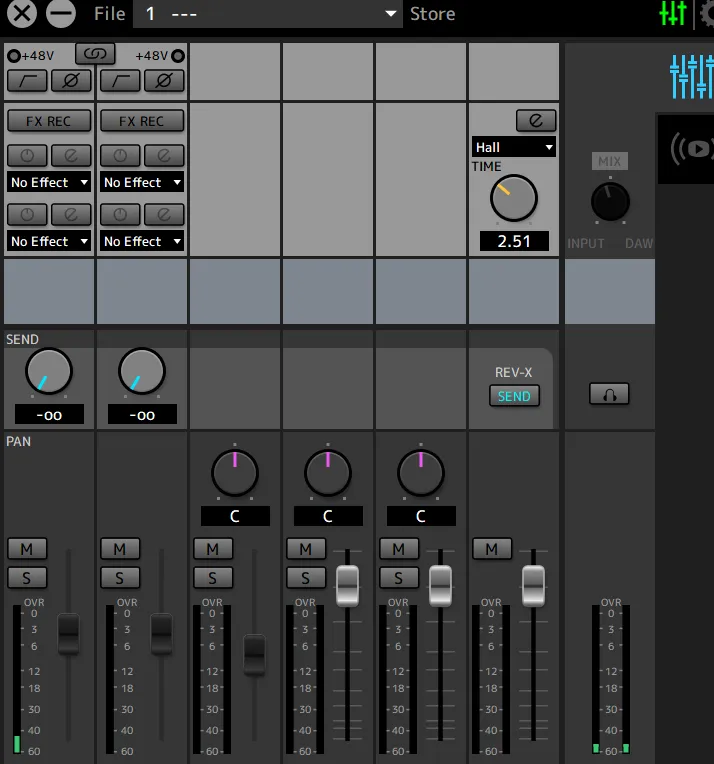Enable the REV-X SEND button

[x=514, y=396]
